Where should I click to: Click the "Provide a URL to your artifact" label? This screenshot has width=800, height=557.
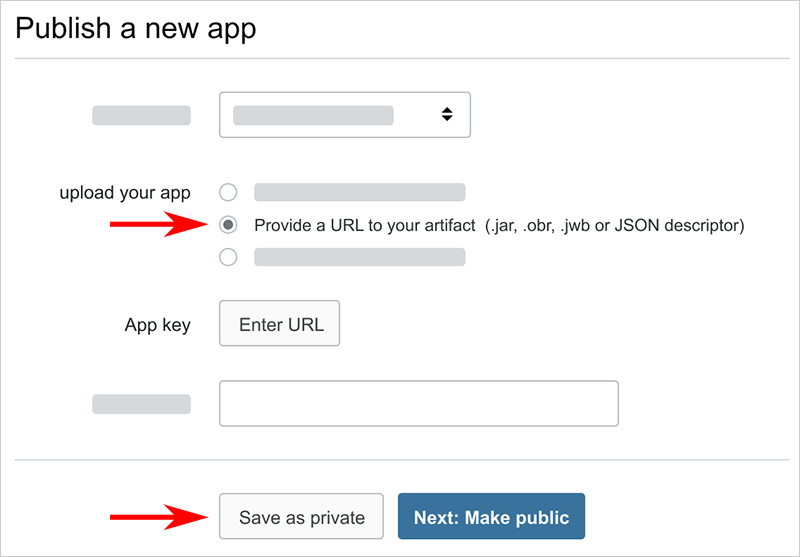(x=364, y=225)
